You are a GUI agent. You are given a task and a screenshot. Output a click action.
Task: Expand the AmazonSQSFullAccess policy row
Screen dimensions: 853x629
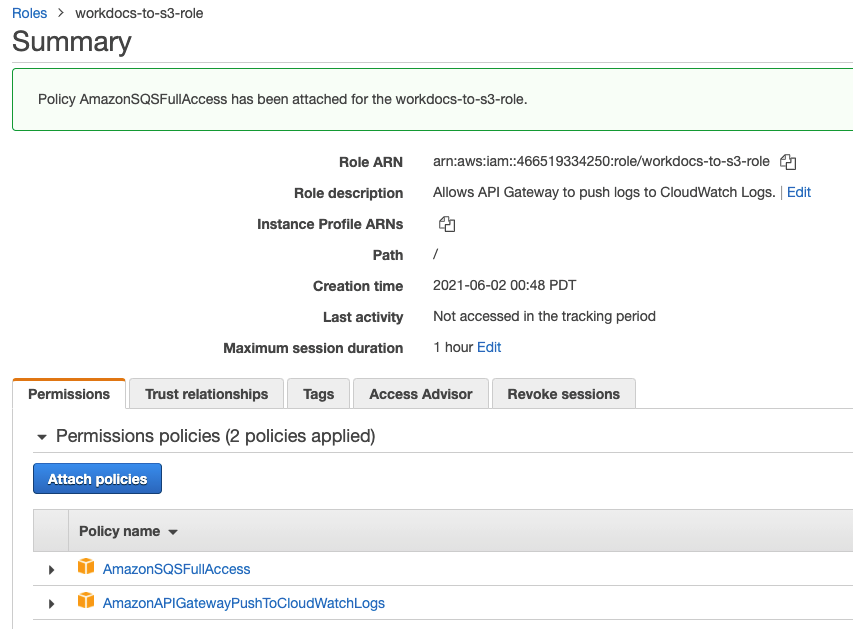pyautogui.click(x=51, y=568)
